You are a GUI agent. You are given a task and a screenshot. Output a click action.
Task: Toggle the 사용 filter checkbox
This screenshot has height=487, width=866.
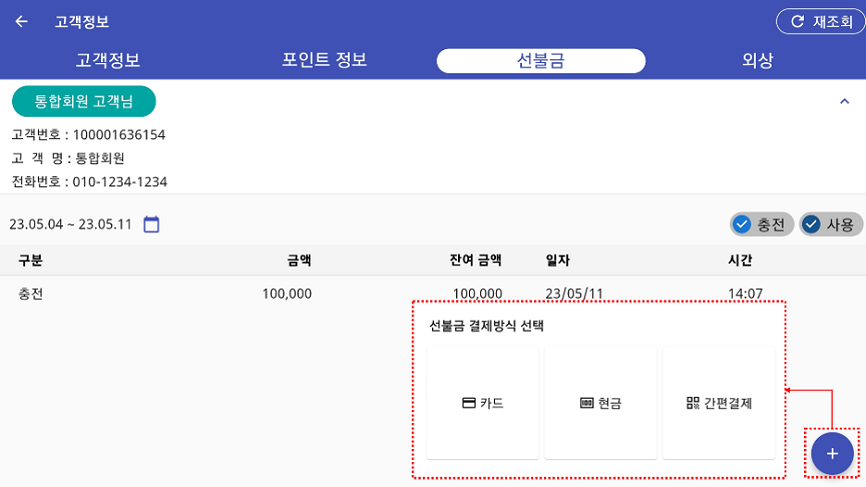[831, 225]
